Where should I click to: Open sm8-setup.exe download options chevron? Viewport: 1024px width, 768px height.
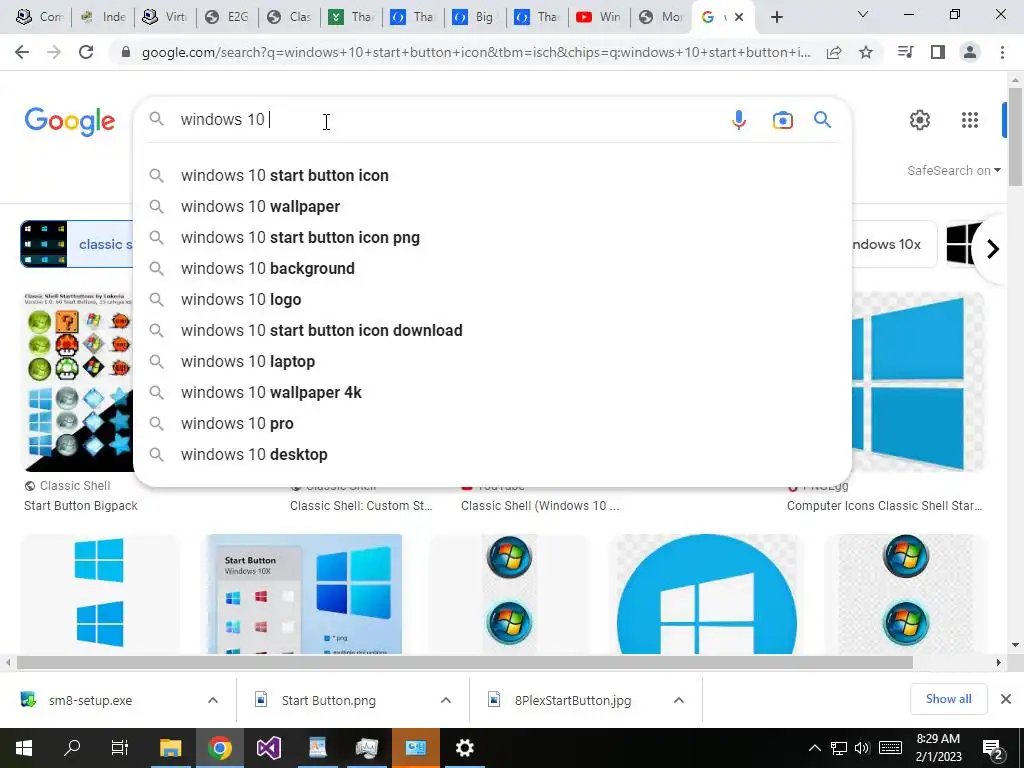(x=213, y=700)
